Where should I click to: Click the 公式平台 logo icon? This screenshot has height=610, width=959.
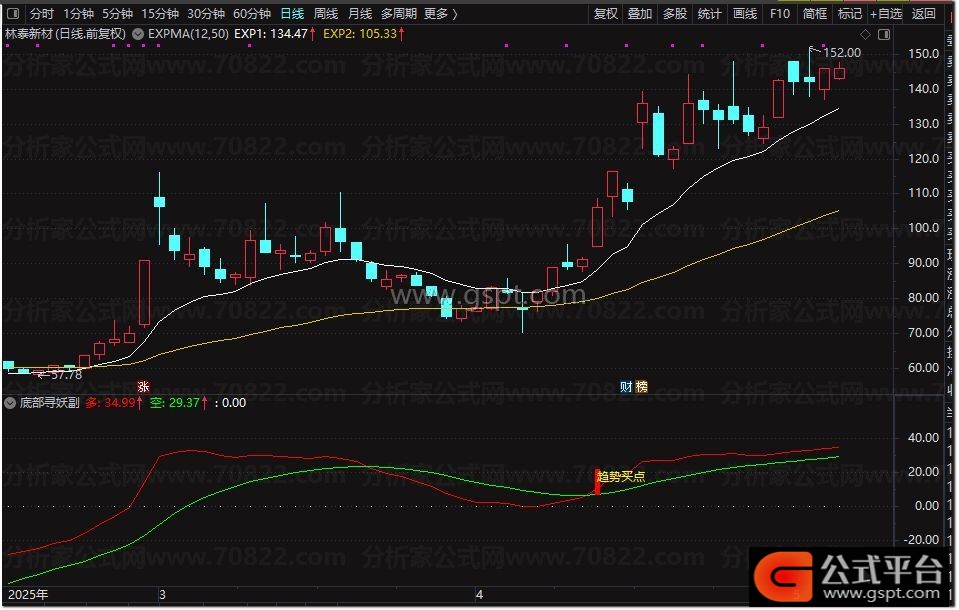(784, 575)
